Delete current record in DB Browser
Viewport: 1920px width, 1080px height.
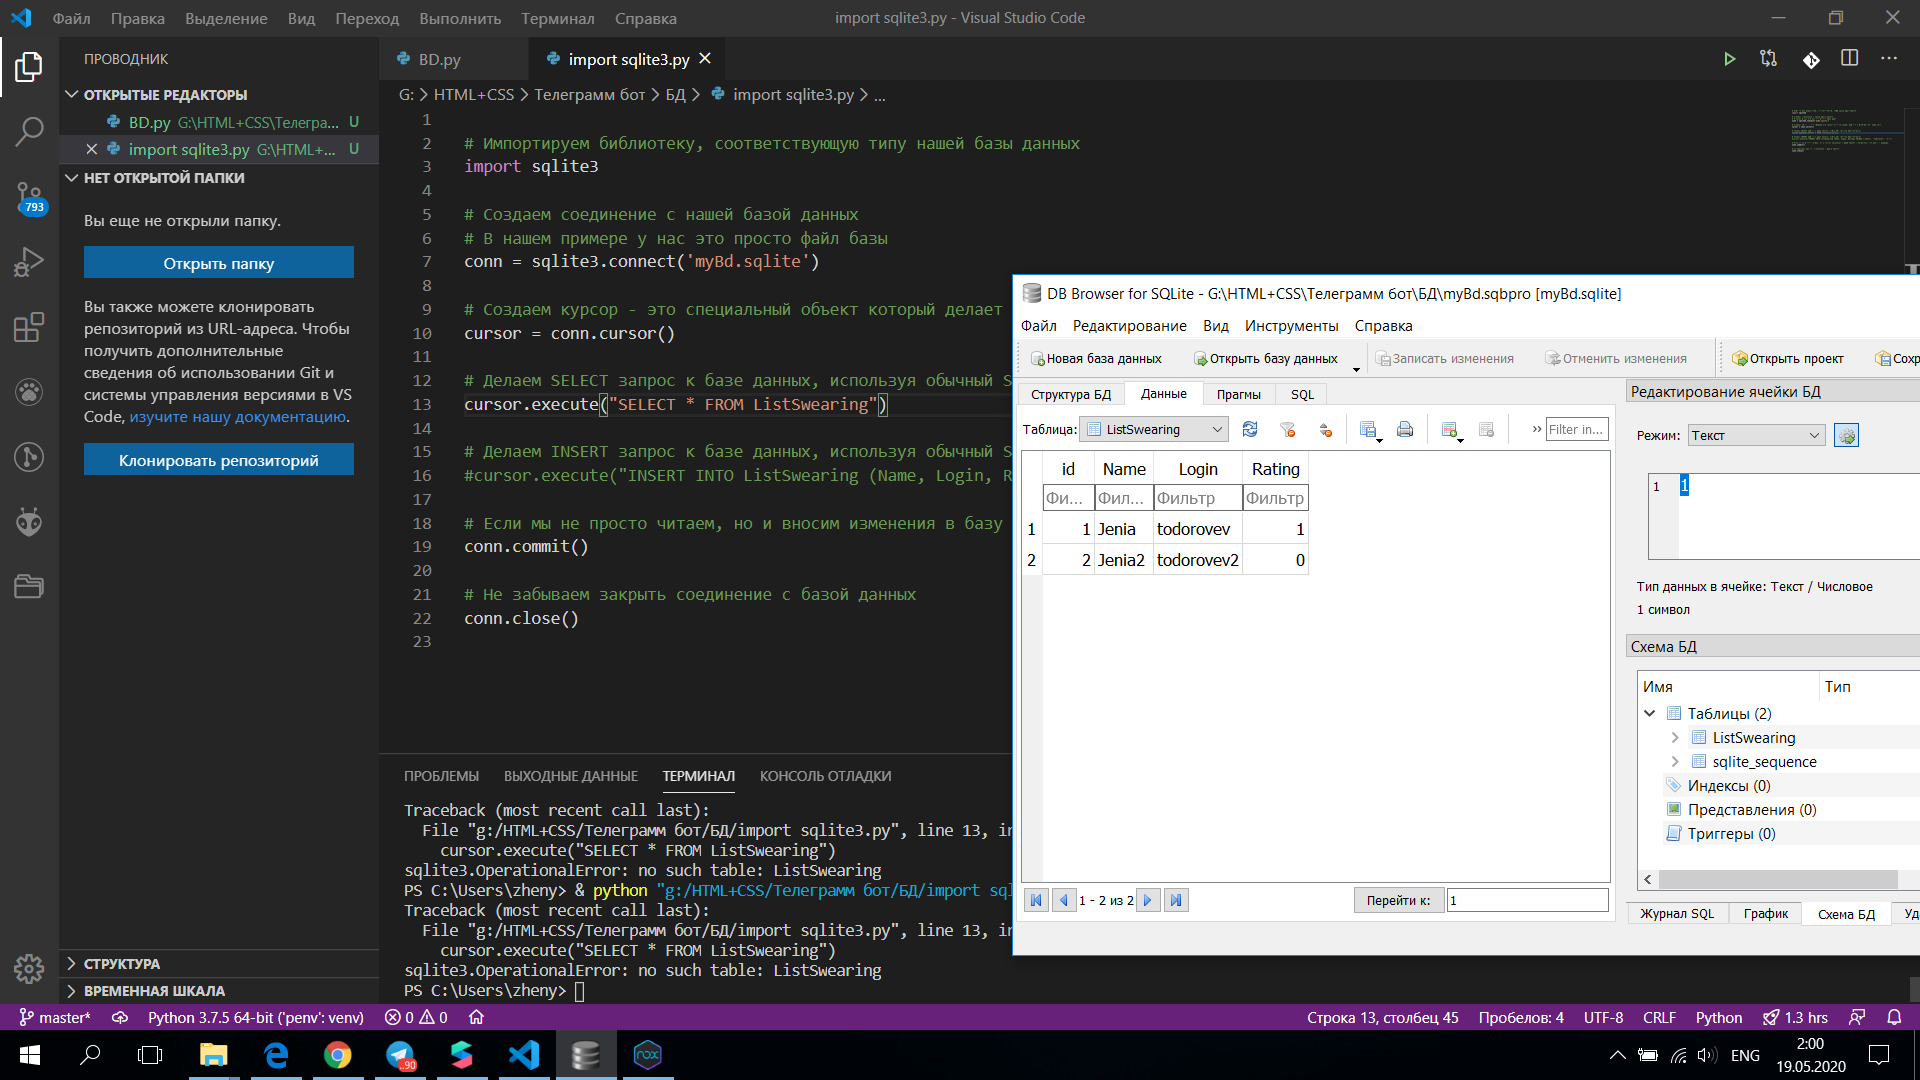[x=1487, y=429]
